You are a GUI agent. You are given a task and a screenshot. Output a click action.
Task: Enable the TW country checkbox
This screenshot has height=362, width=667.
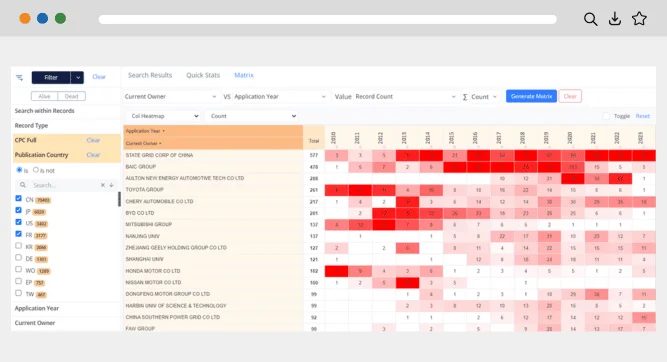tap(18, 293)
